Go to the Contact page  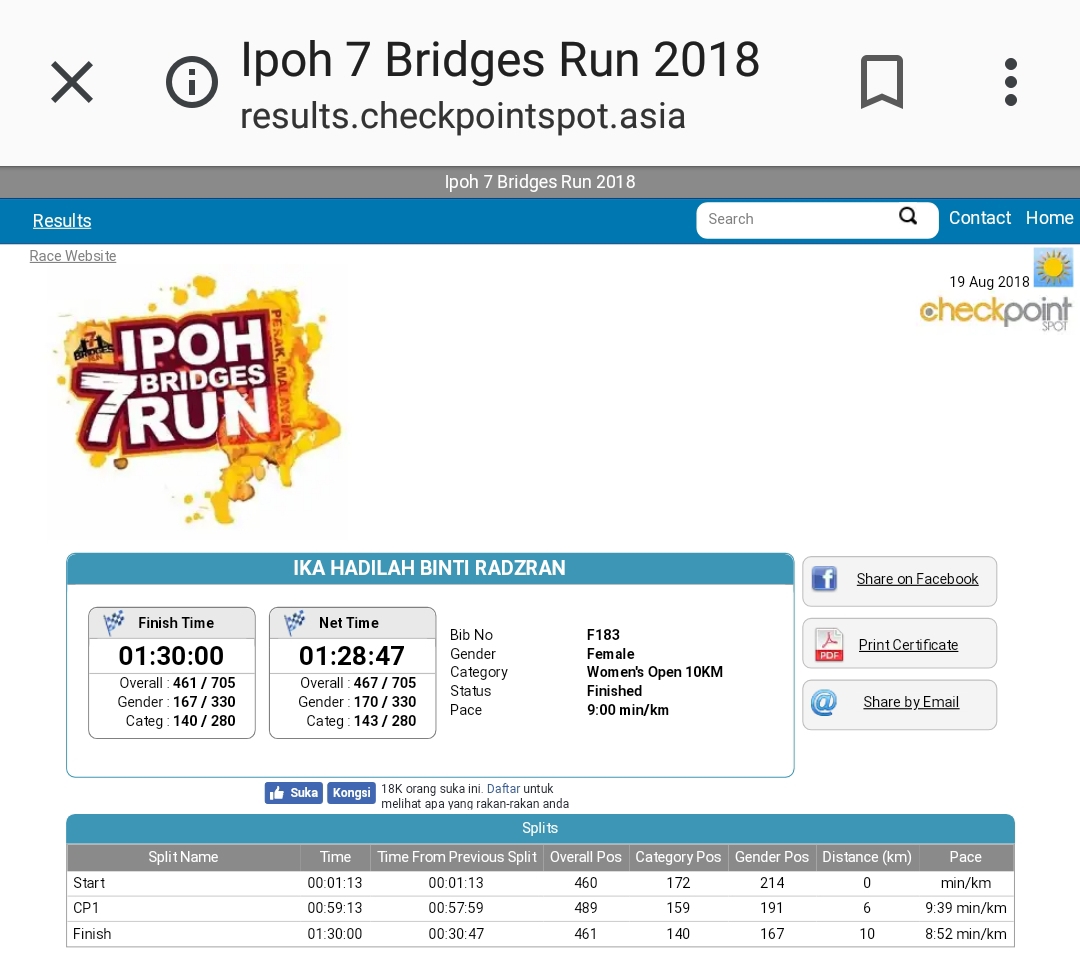point(979,218)
